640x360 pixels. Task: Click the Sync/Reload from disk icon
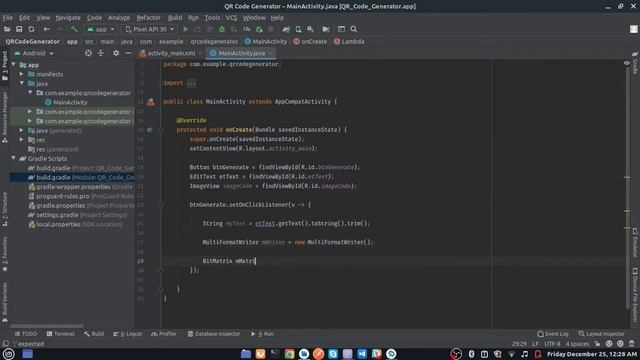point(31,29)
